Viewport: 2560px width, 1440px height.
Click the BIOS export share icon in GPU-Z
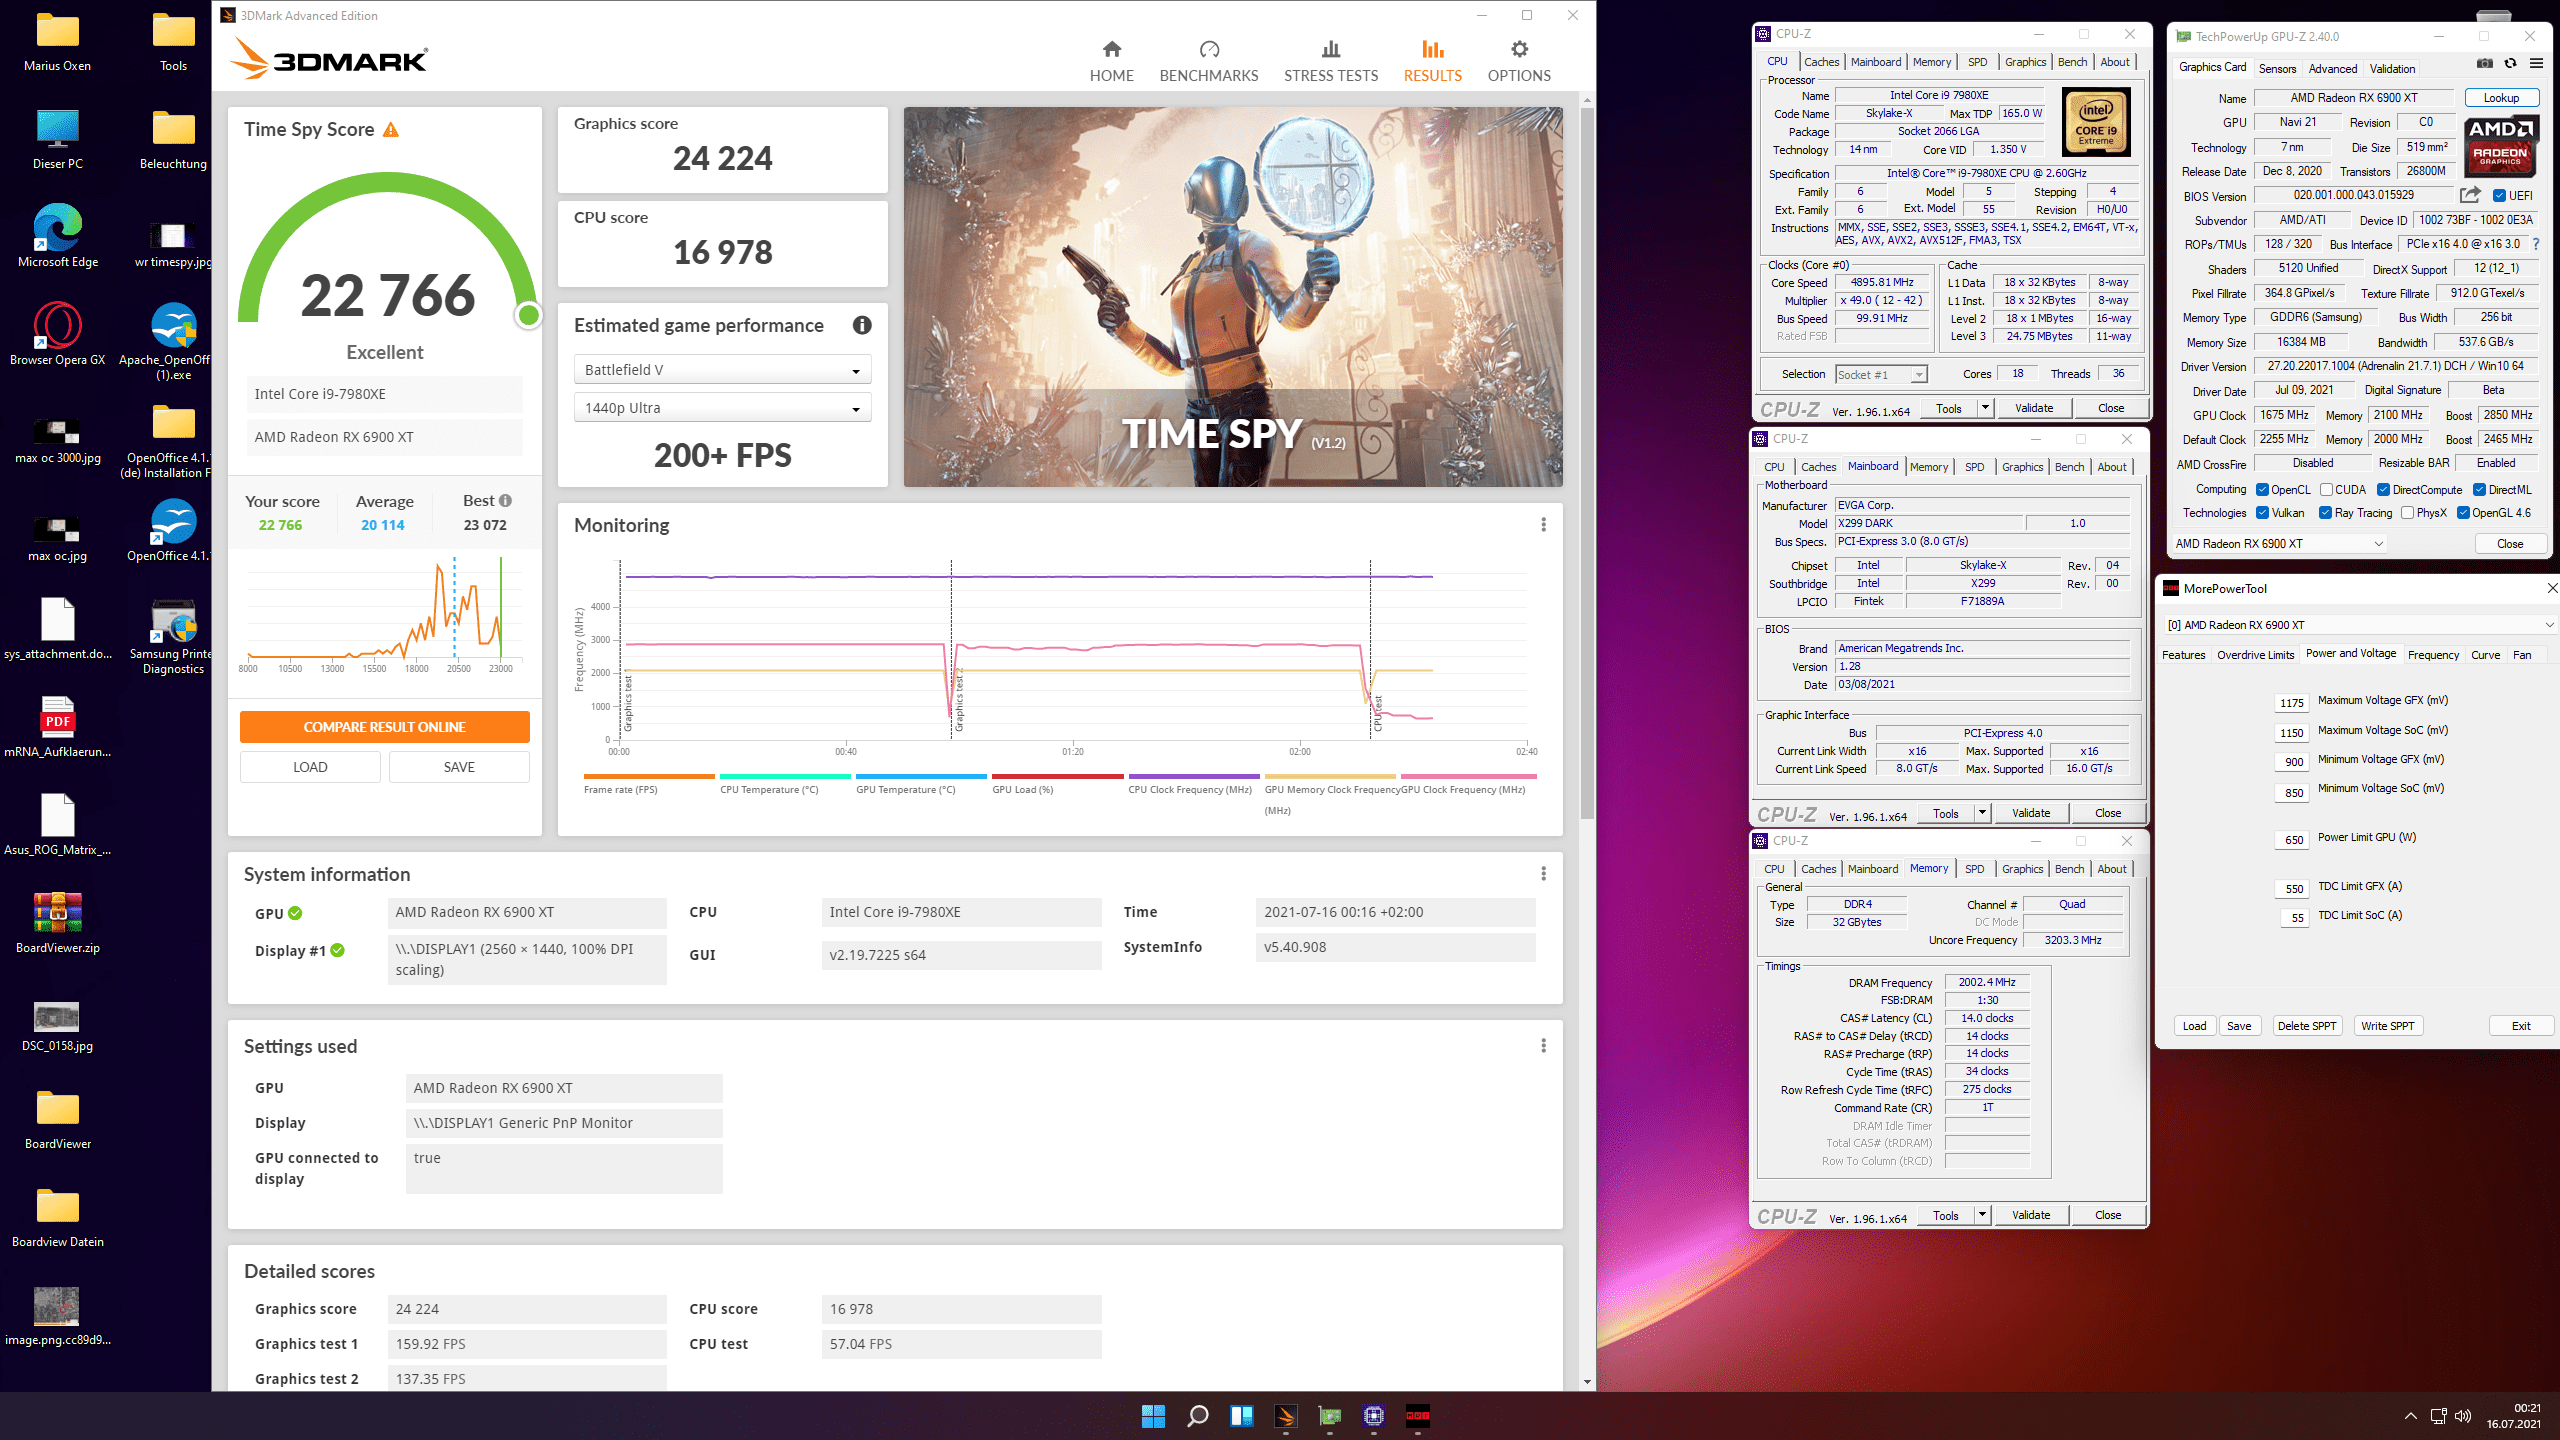tap(2470, 195)
